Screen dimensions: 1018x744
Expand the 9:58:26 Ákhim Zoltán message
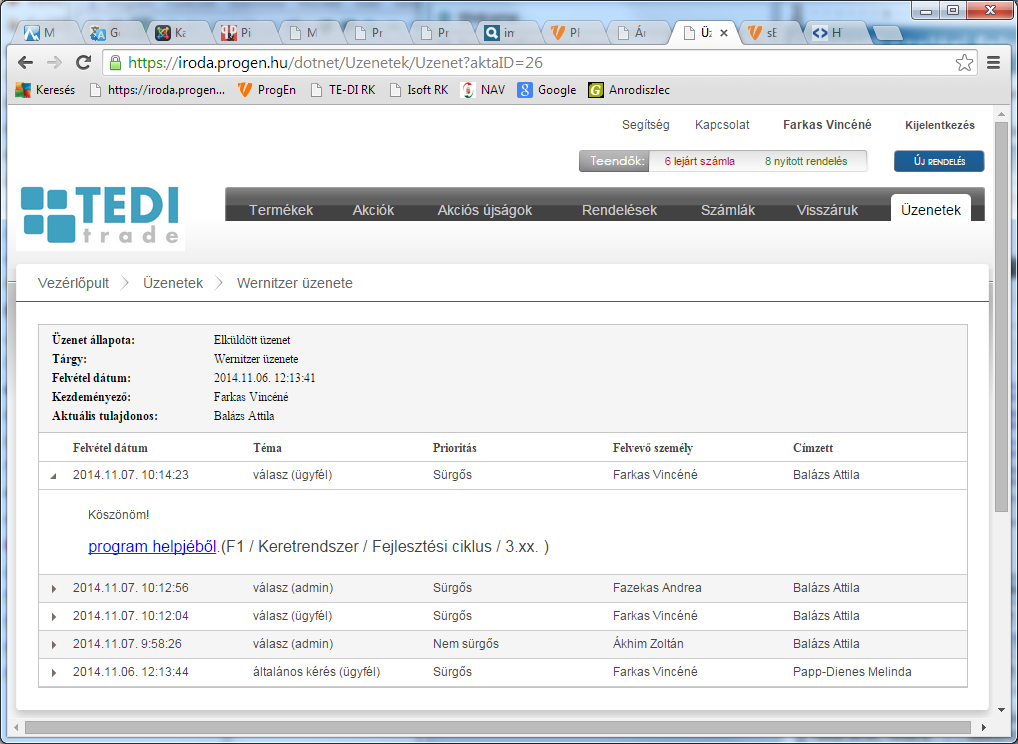(x=54, y=645)
